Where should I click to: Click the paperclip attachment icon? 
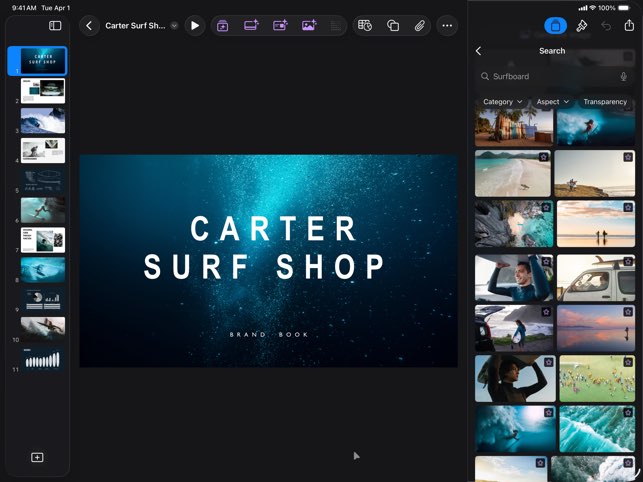[420, 26]
